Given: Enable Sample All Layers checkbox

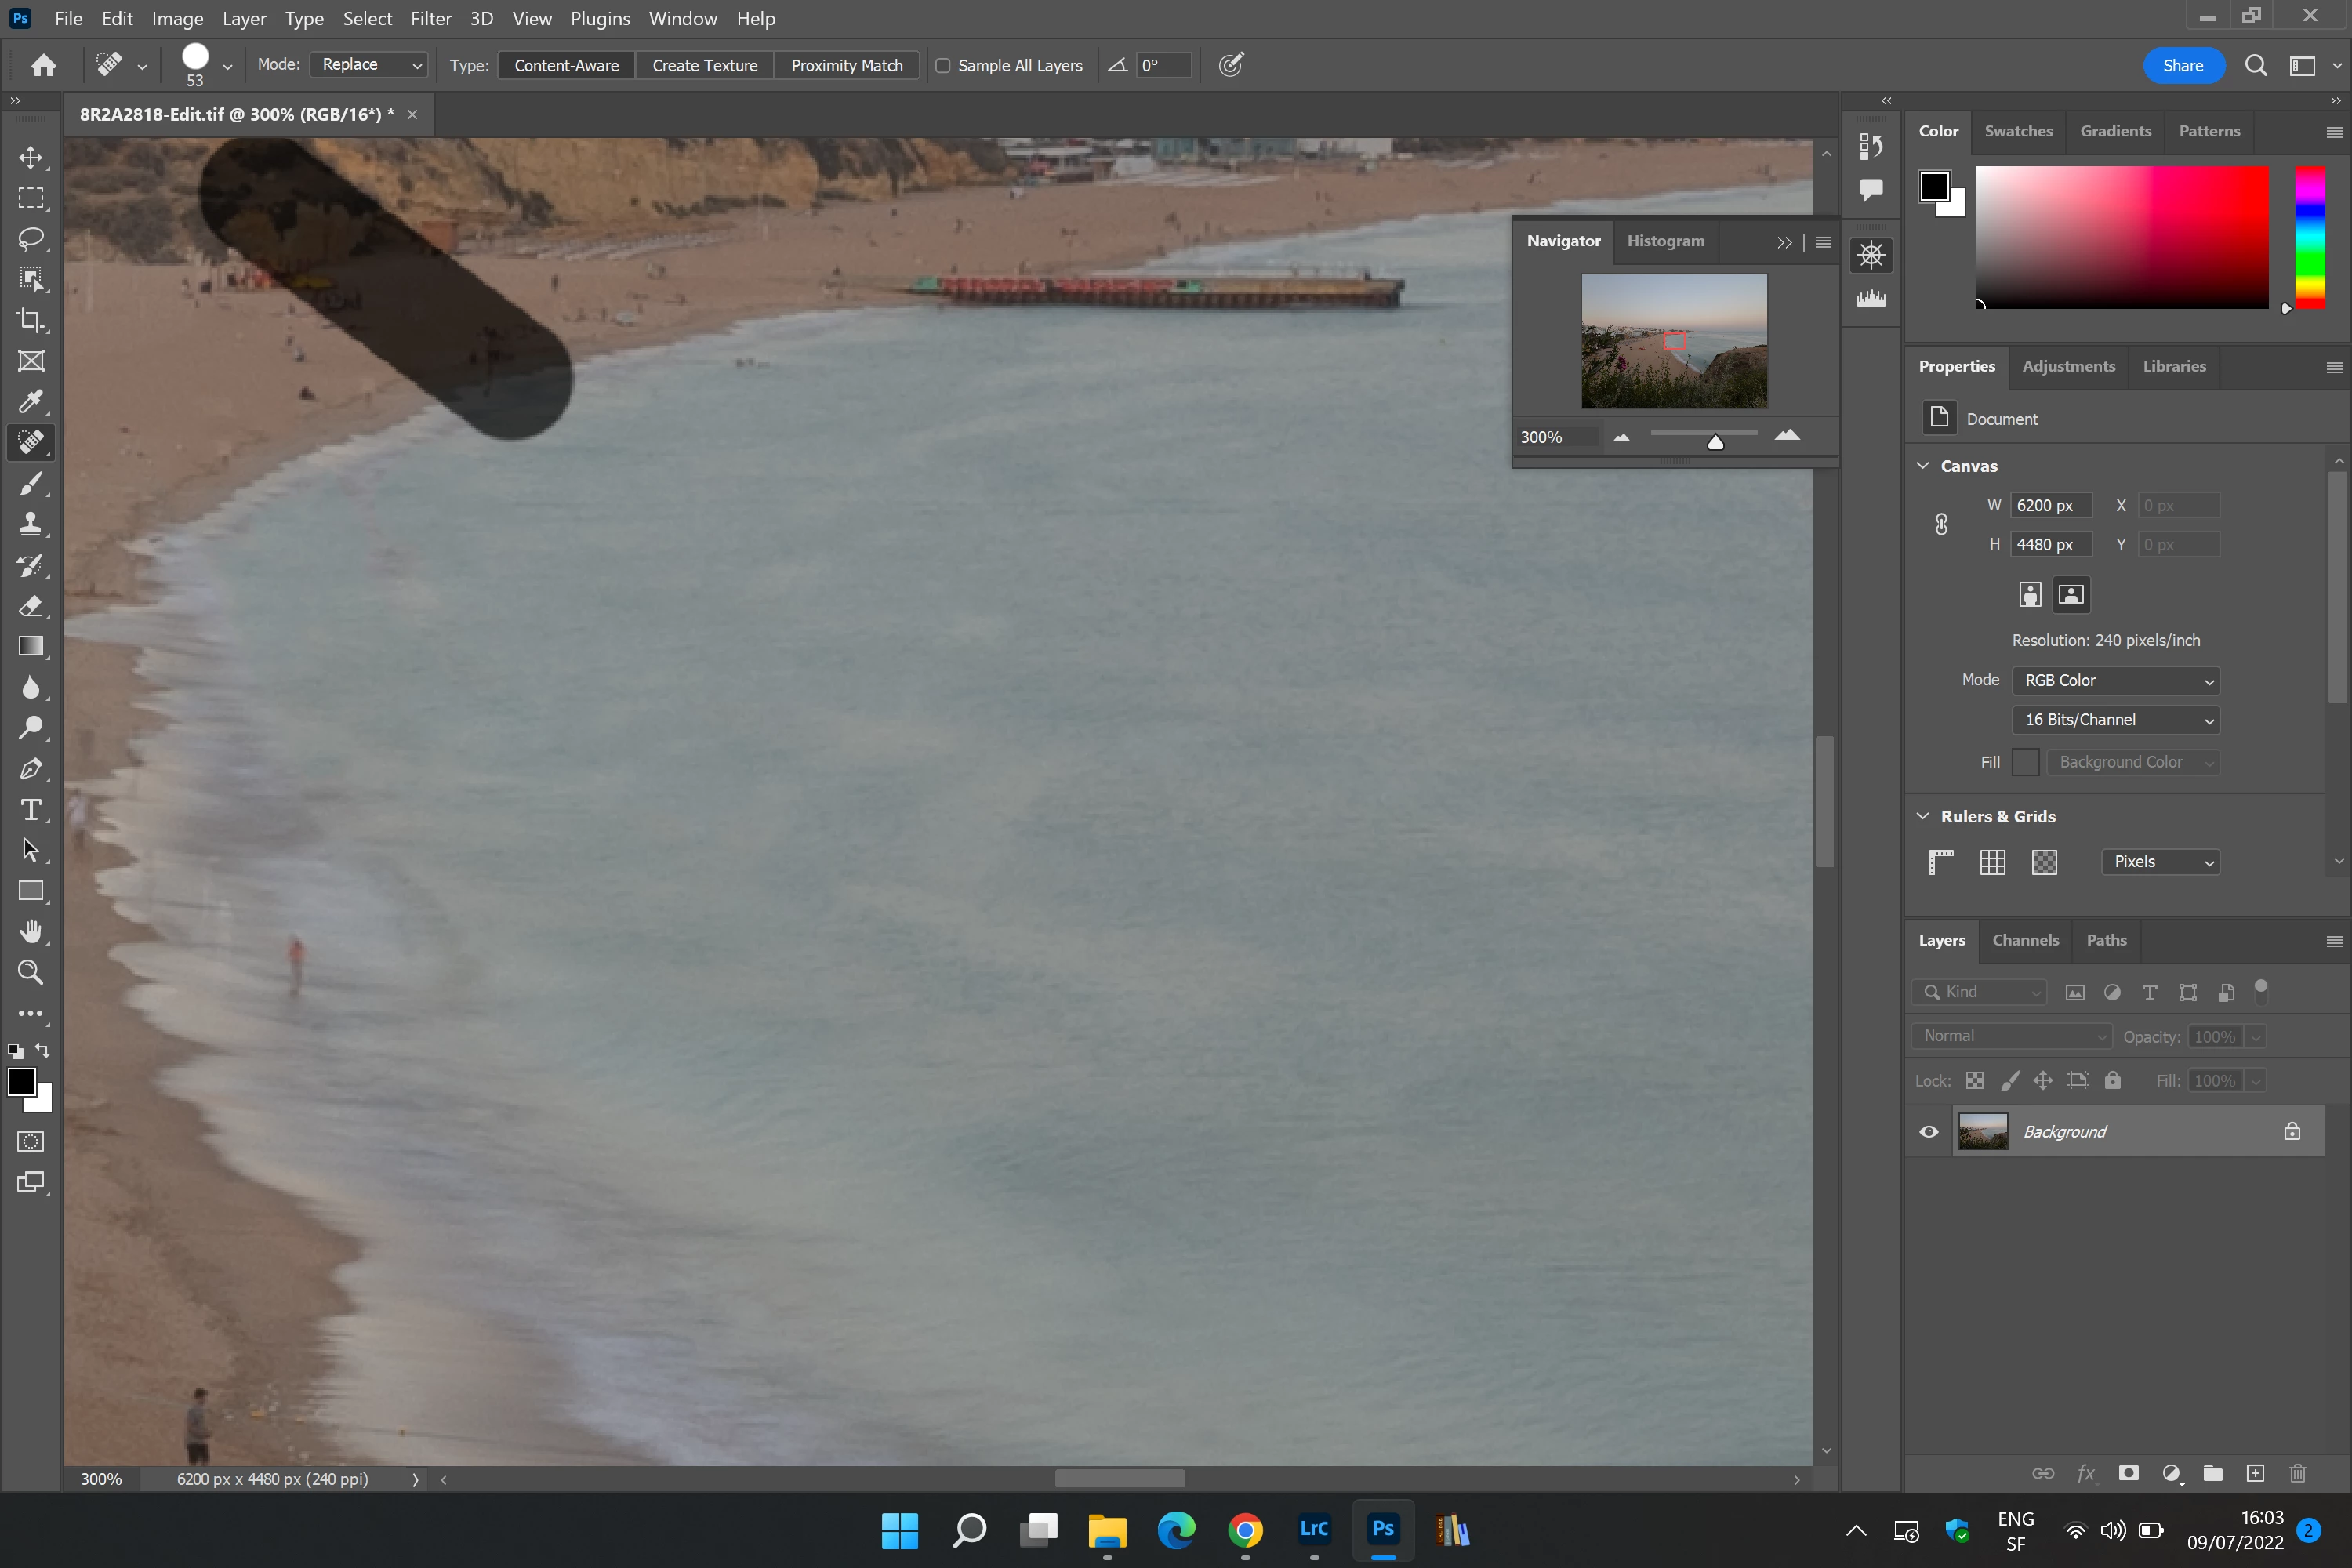Looking at the screenshot, I should (942, 65).
